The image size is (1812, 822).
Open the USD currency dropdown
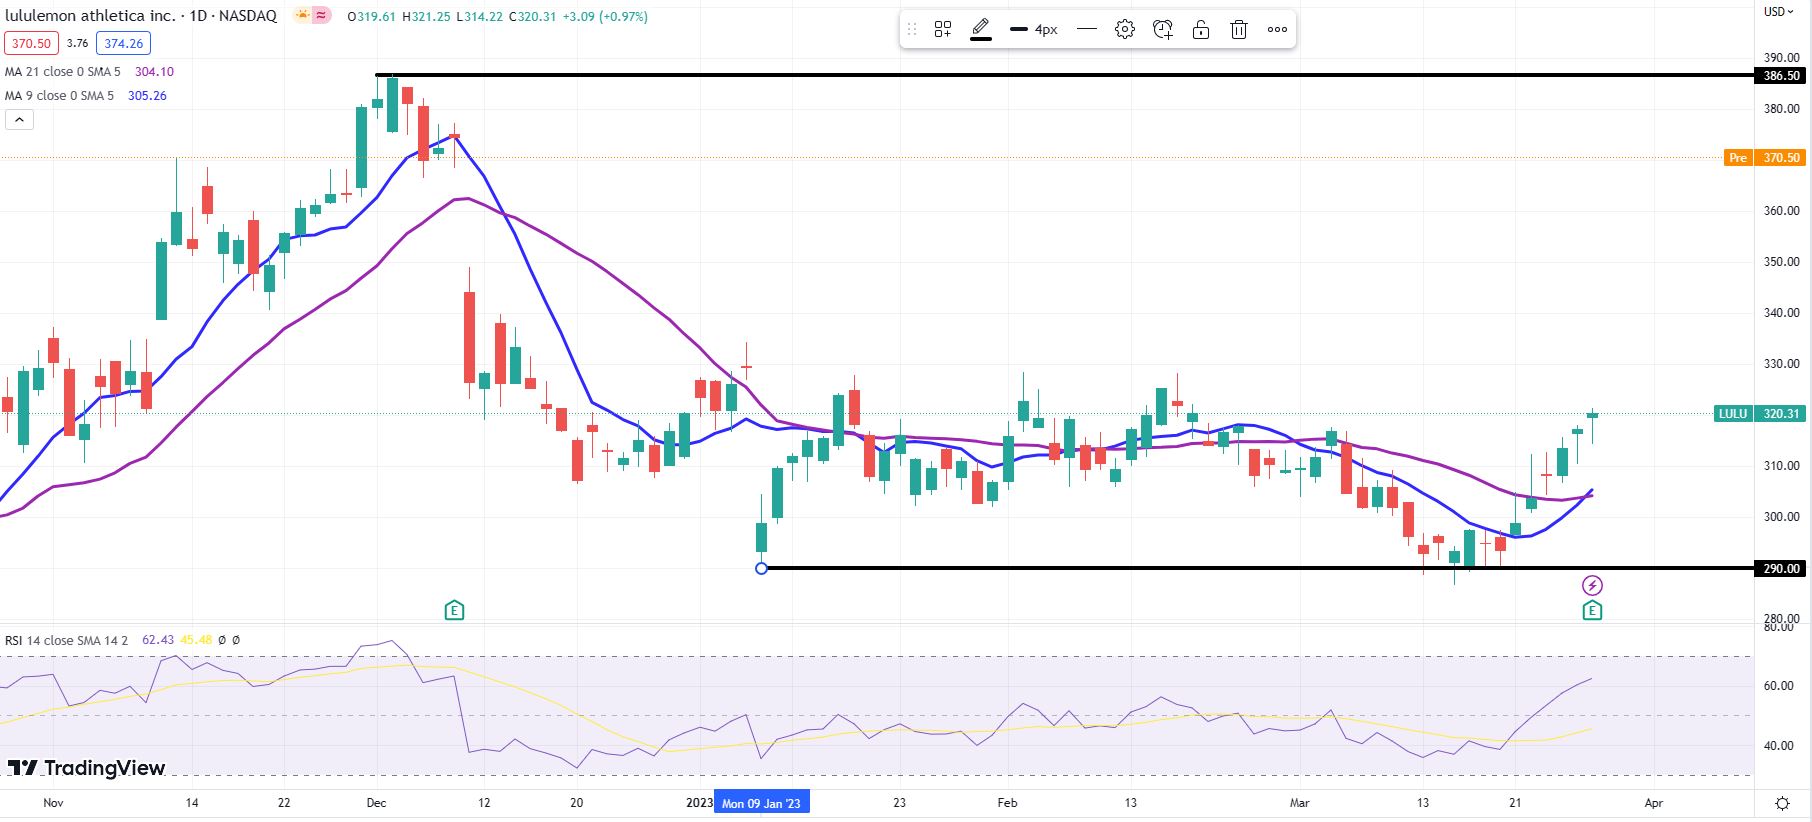tap(1779, 12)
